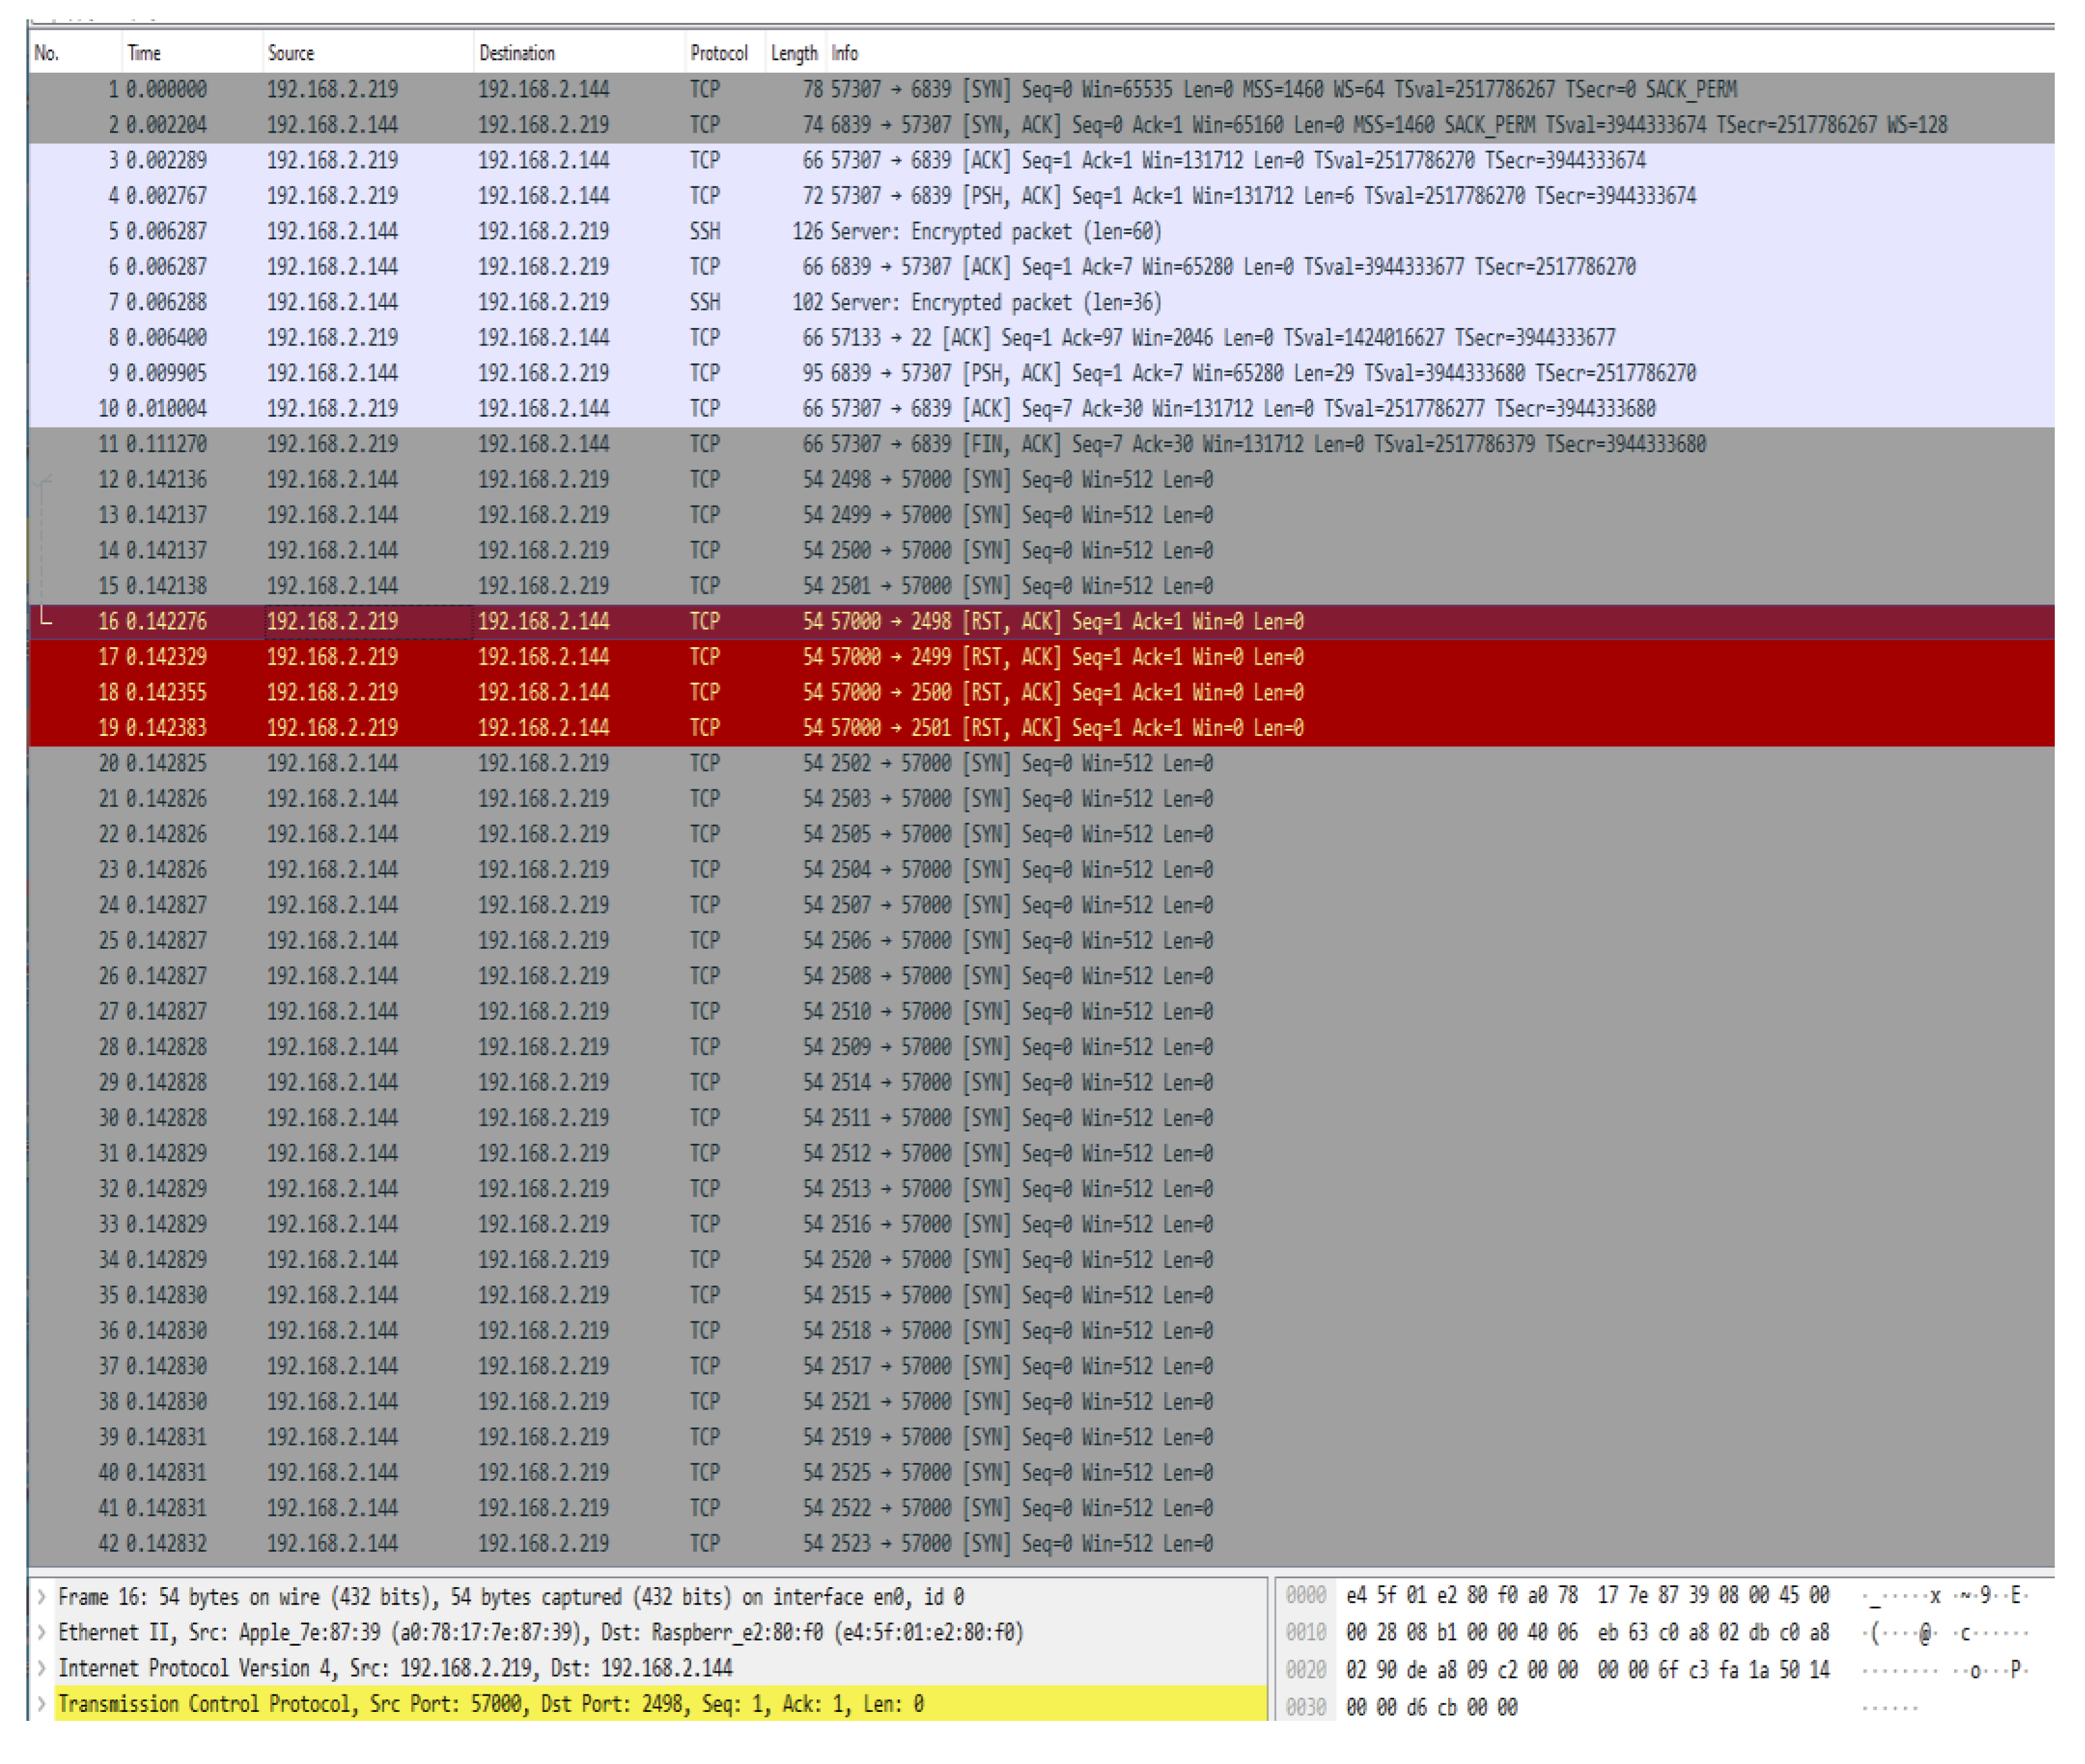Sort by the Protocol column header
Image resolution: width=2085 pixels, height=1764 pixels.
click(718, 53)
